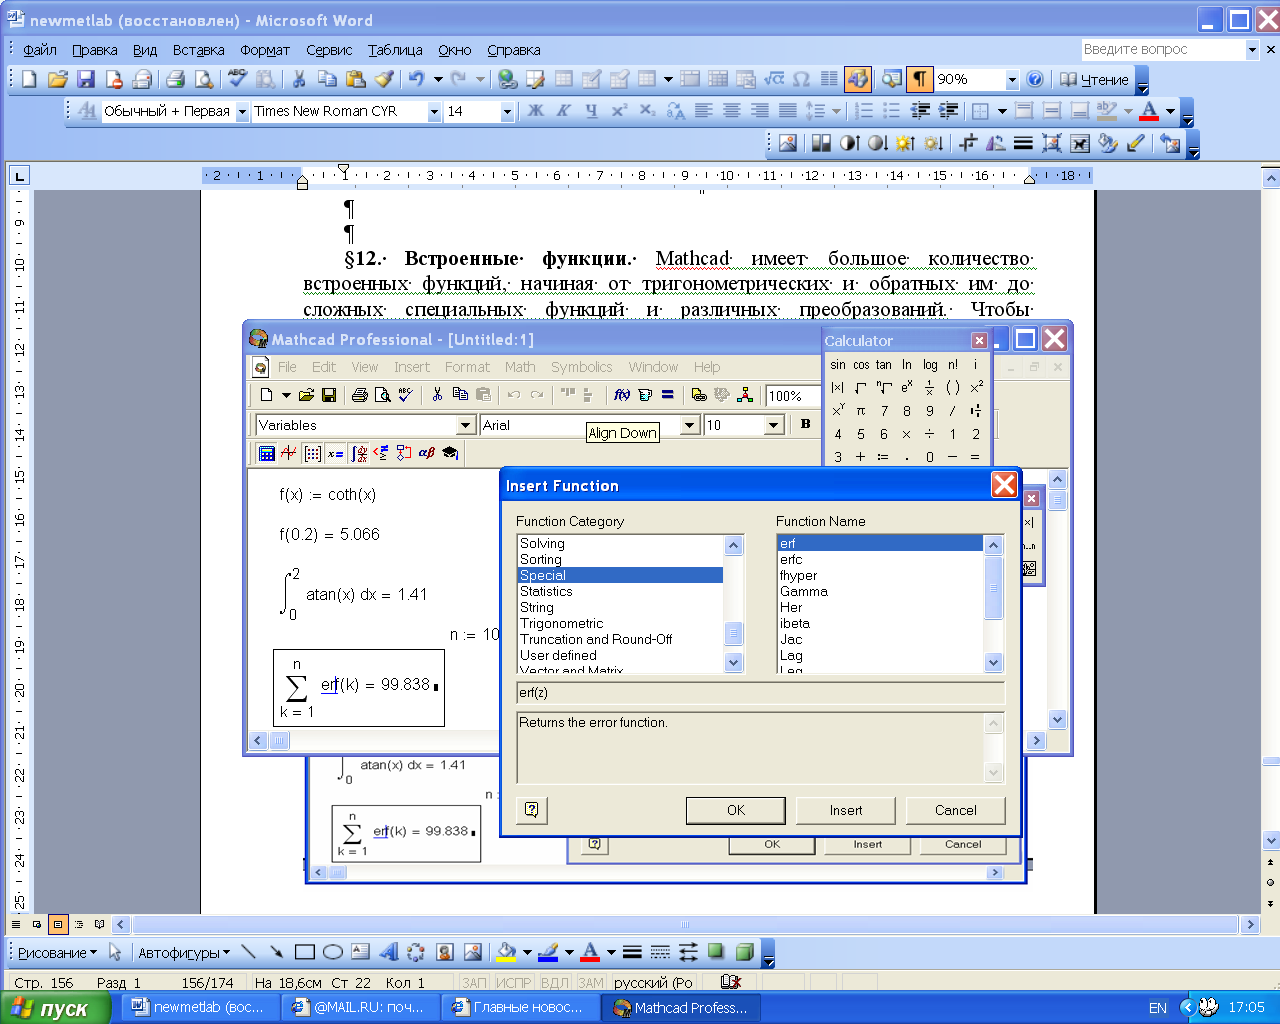
Task: Increase picture brightness with the sun icon
Action: 905,143
